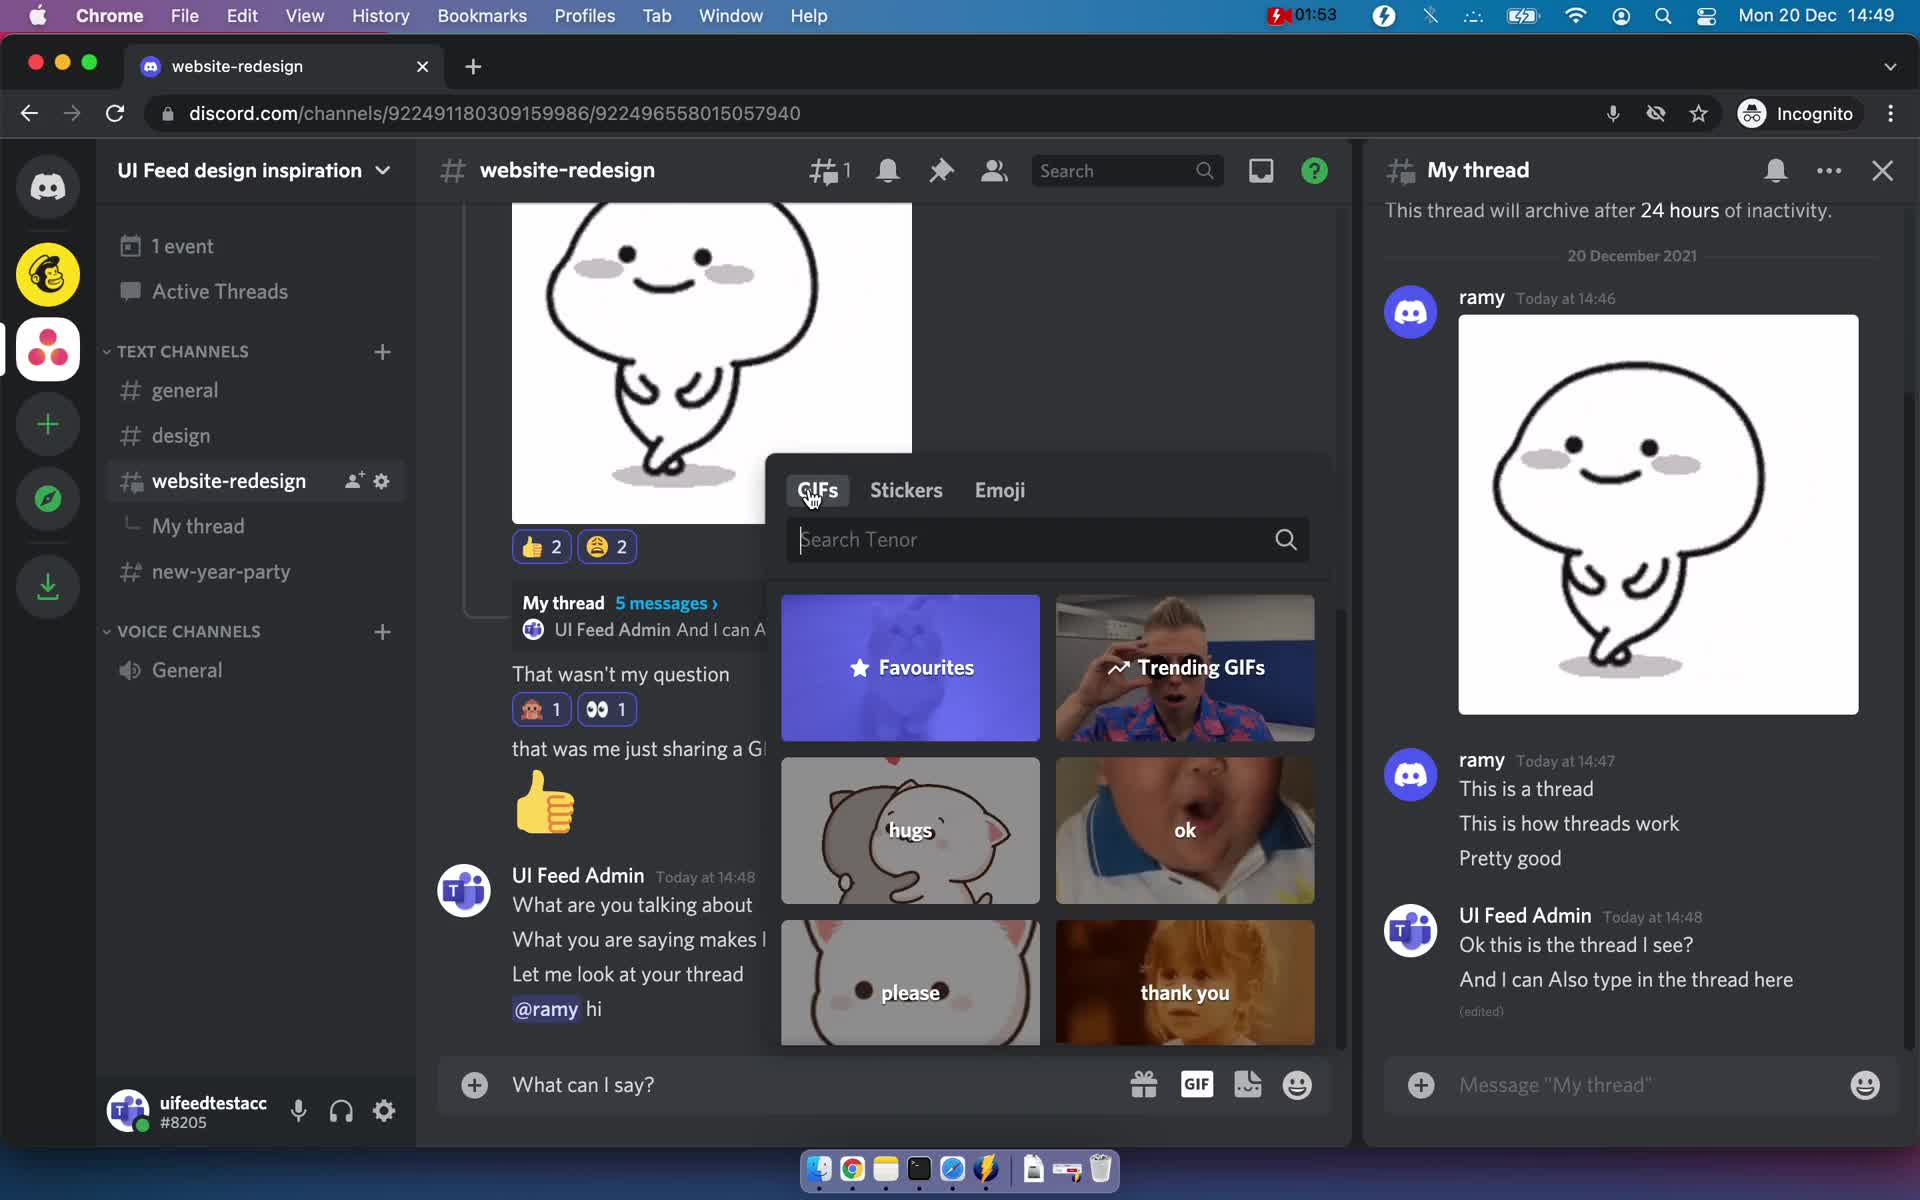The image size is (1920, 1200).
Task: Open emoji picker in thread message box
Action: tap(1864, 1085)
